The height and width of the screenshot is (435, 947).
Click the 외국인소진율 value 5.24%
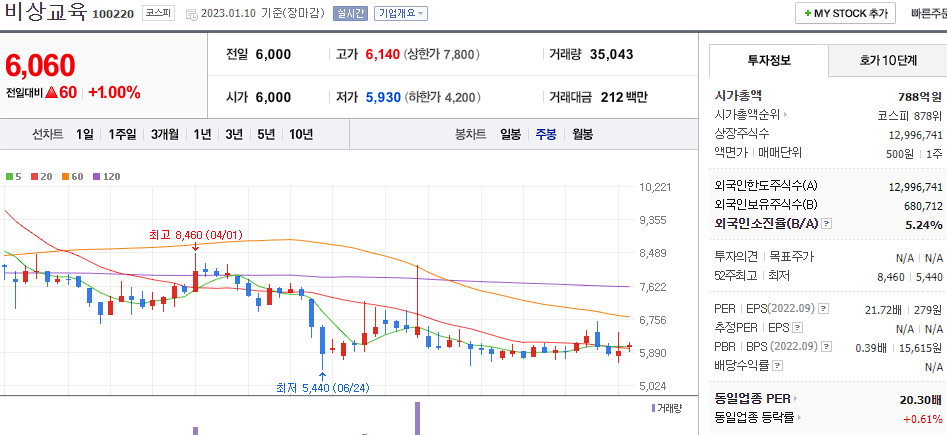tap(924, 225)
